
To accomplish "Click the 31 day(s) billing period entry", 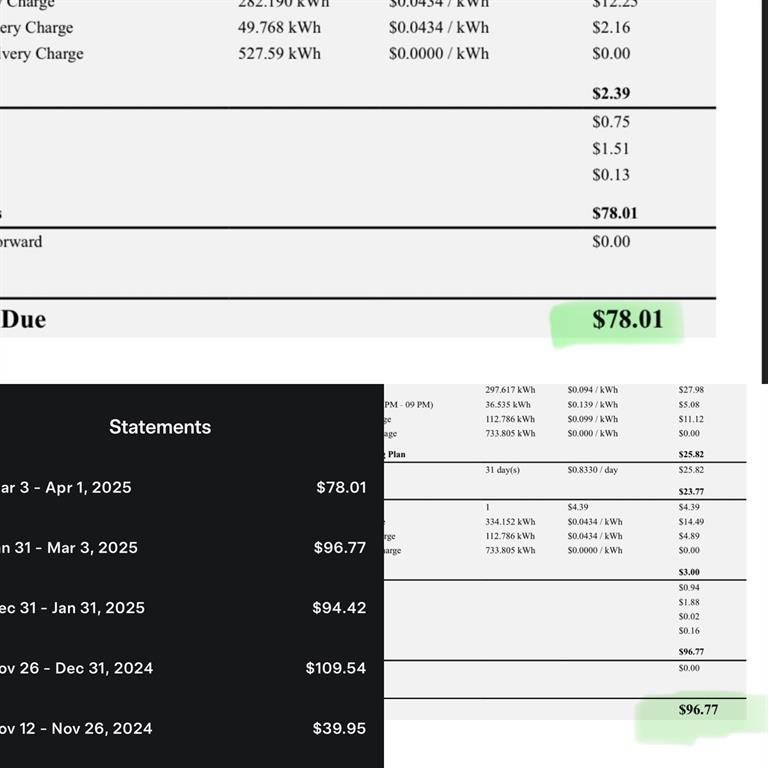I will click(502, 470).
